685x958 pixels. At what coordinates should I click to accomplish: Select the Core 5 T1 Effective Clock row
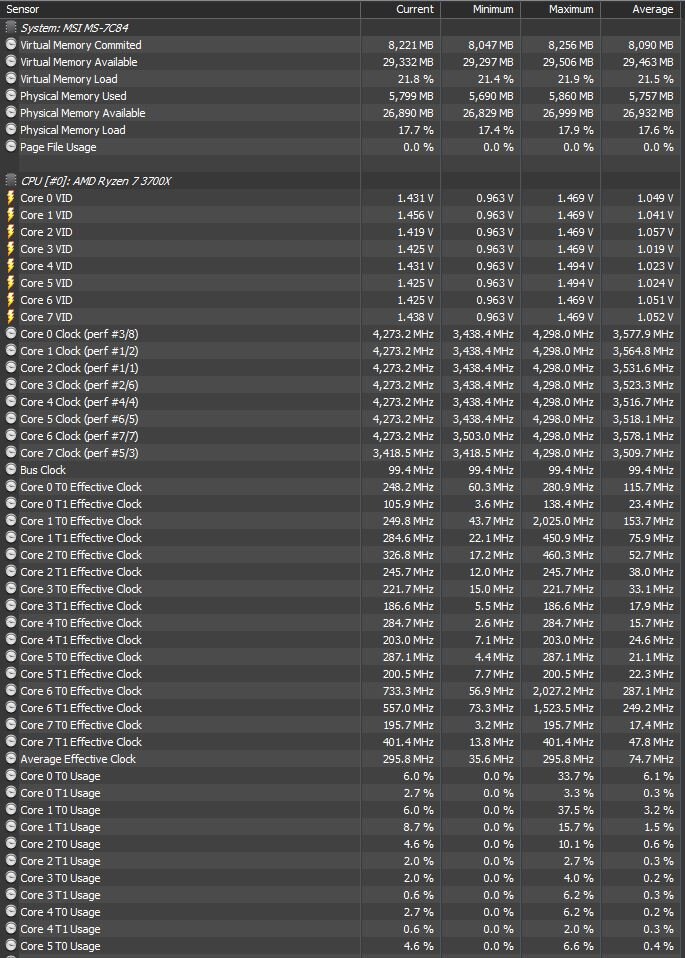point(342,674)
